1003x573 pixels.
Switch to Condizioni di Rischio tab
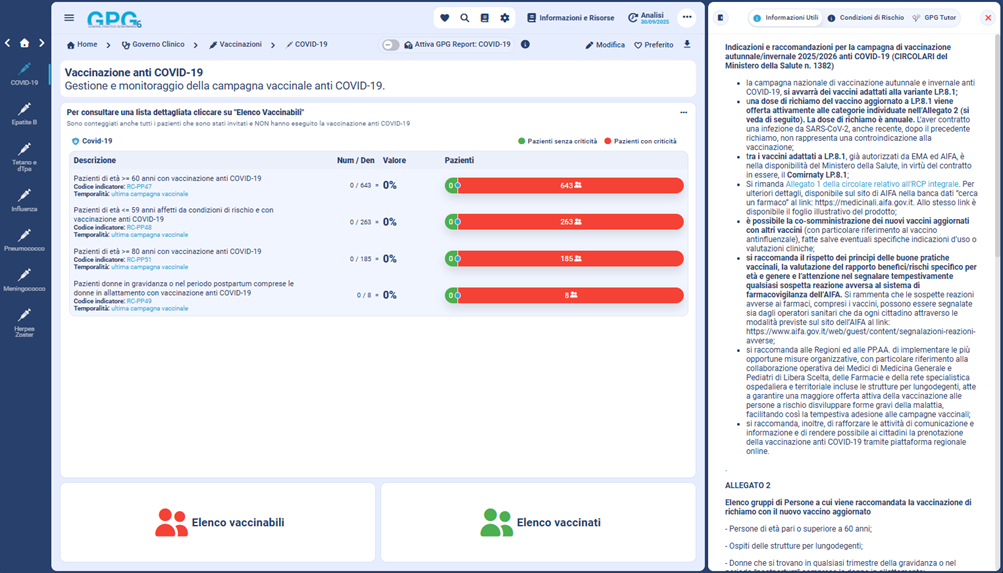[866, 18]
